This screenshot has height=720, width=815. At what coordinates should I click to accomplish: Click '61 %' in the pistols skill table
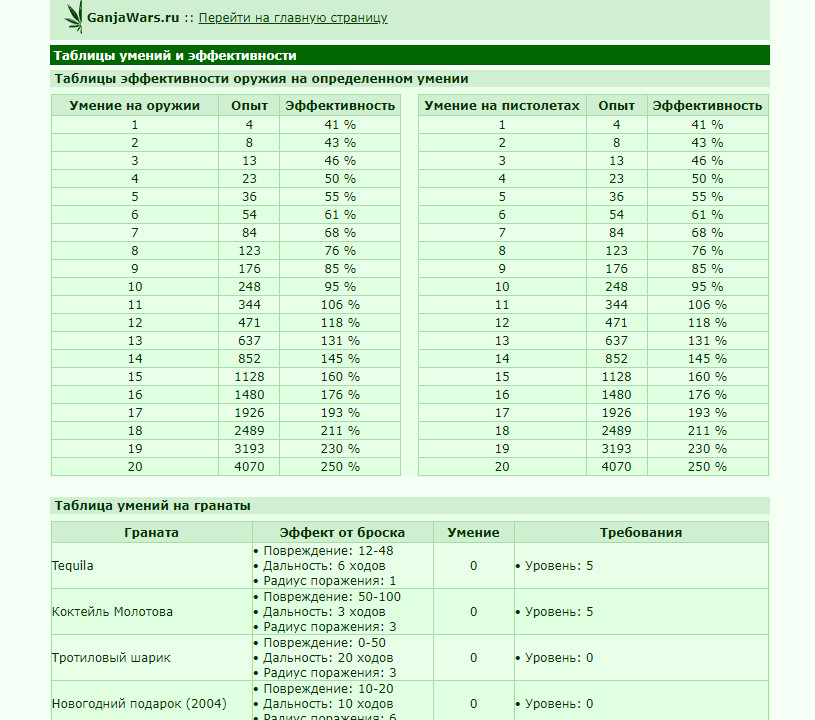point(707,215)
